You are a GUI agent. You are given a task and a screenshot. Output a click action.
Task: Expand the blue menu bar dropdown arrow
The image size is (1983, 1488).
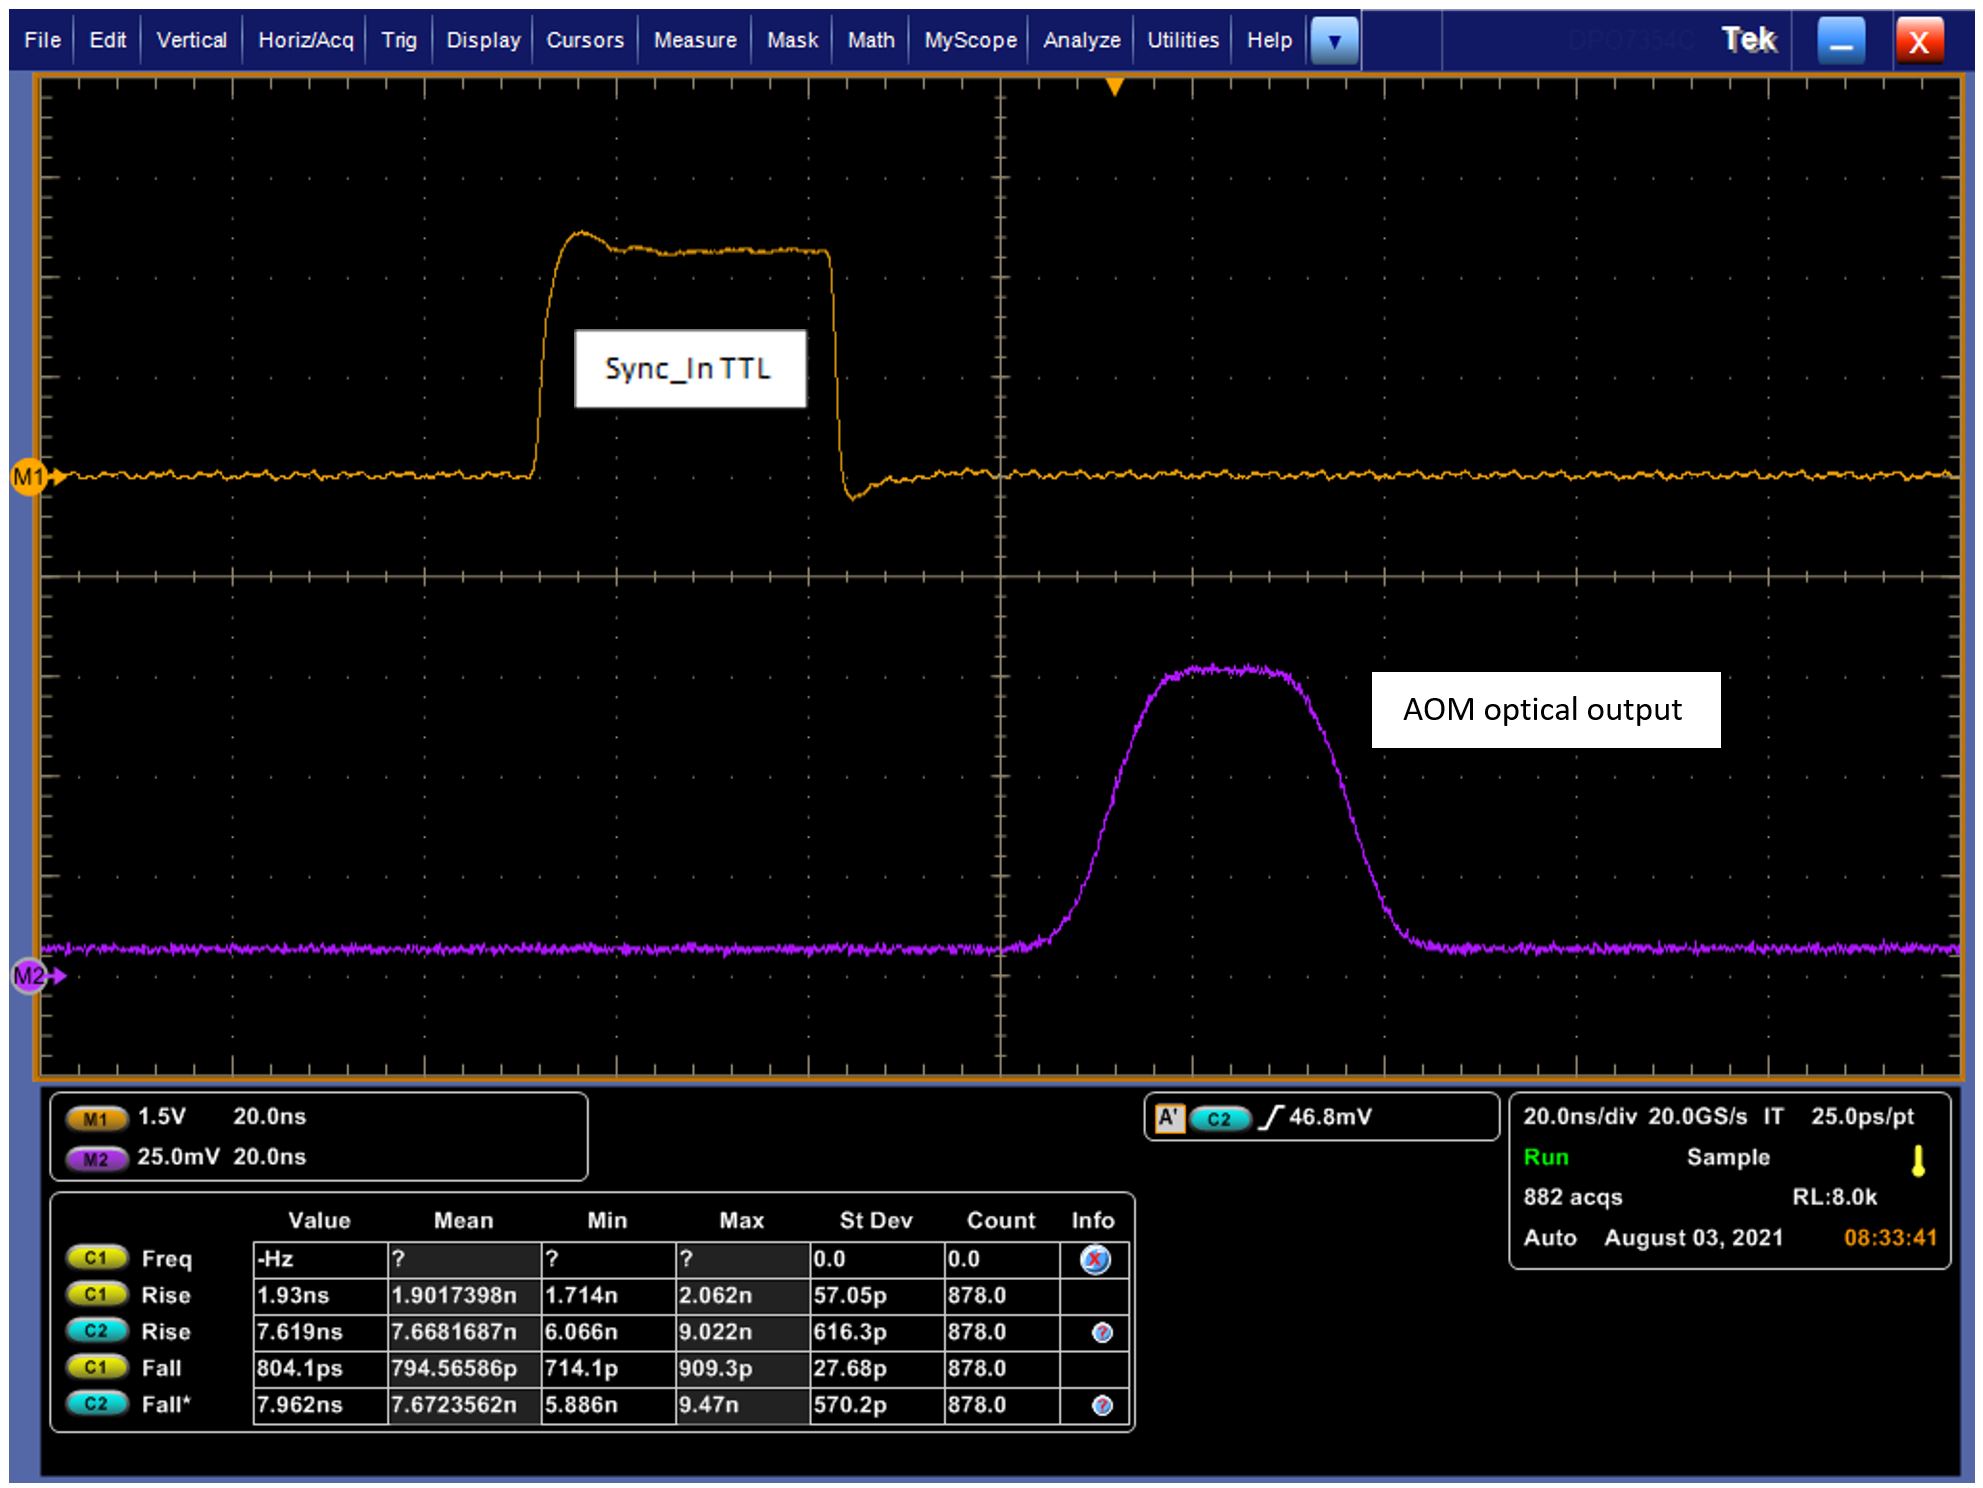1334,41
